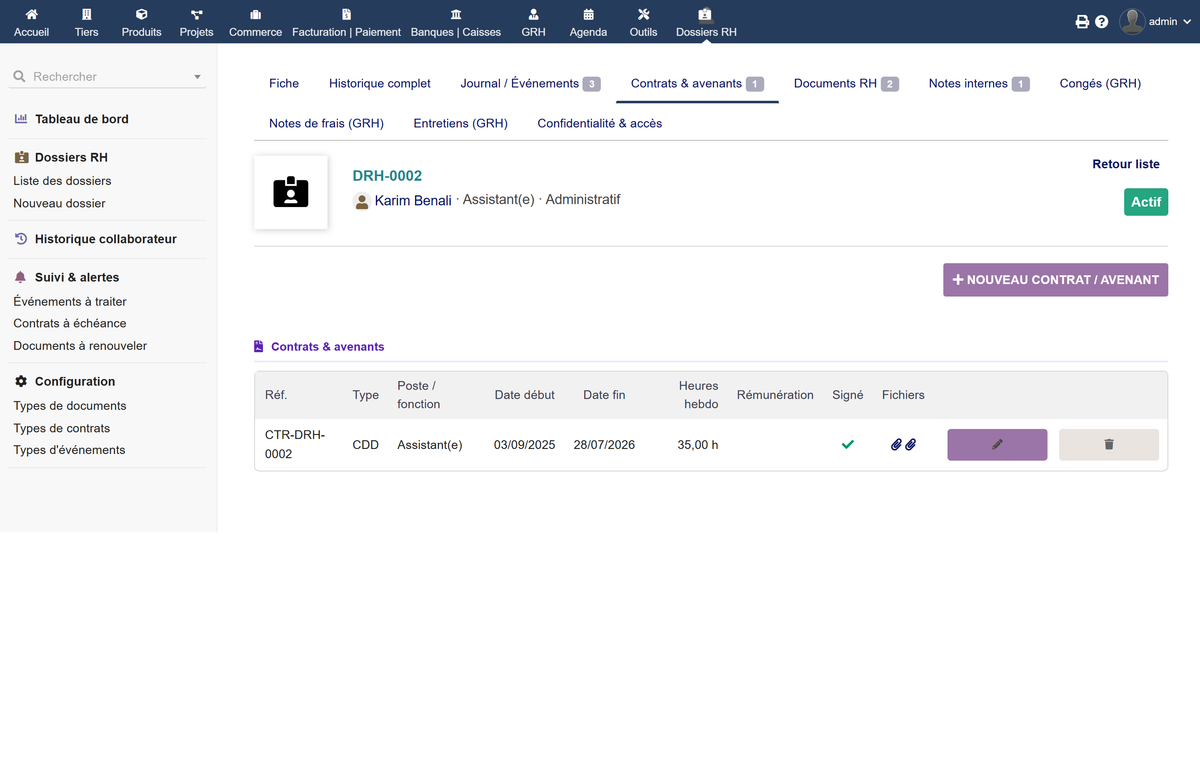Open the help question mark icon
Viewport: 1200px width, 783px height.
coord(1102,22)
